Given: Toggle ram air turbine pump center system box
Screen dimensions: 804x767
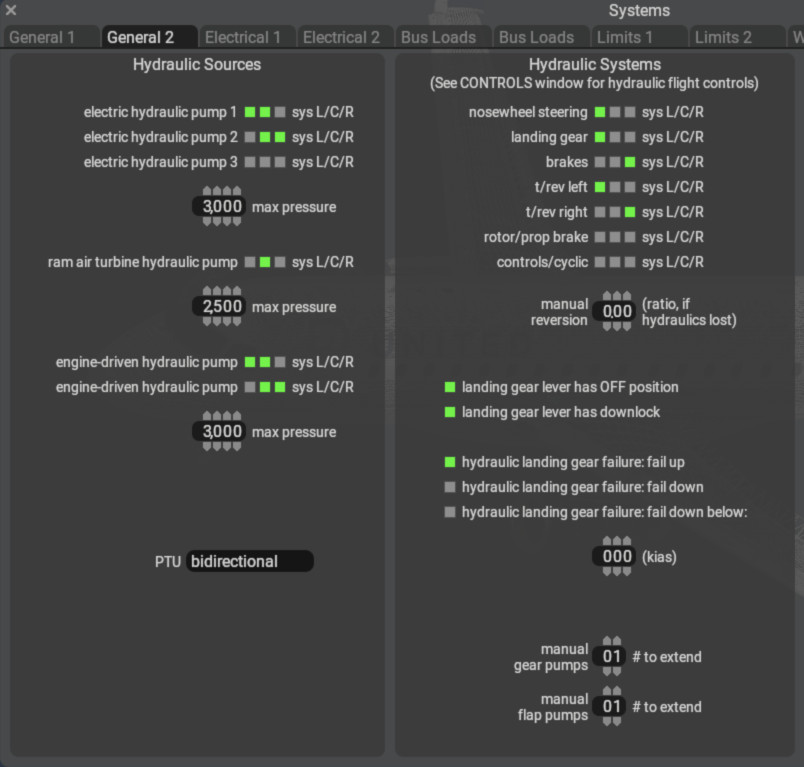Looking at the screenshot, I should click(x=265, y=262).
